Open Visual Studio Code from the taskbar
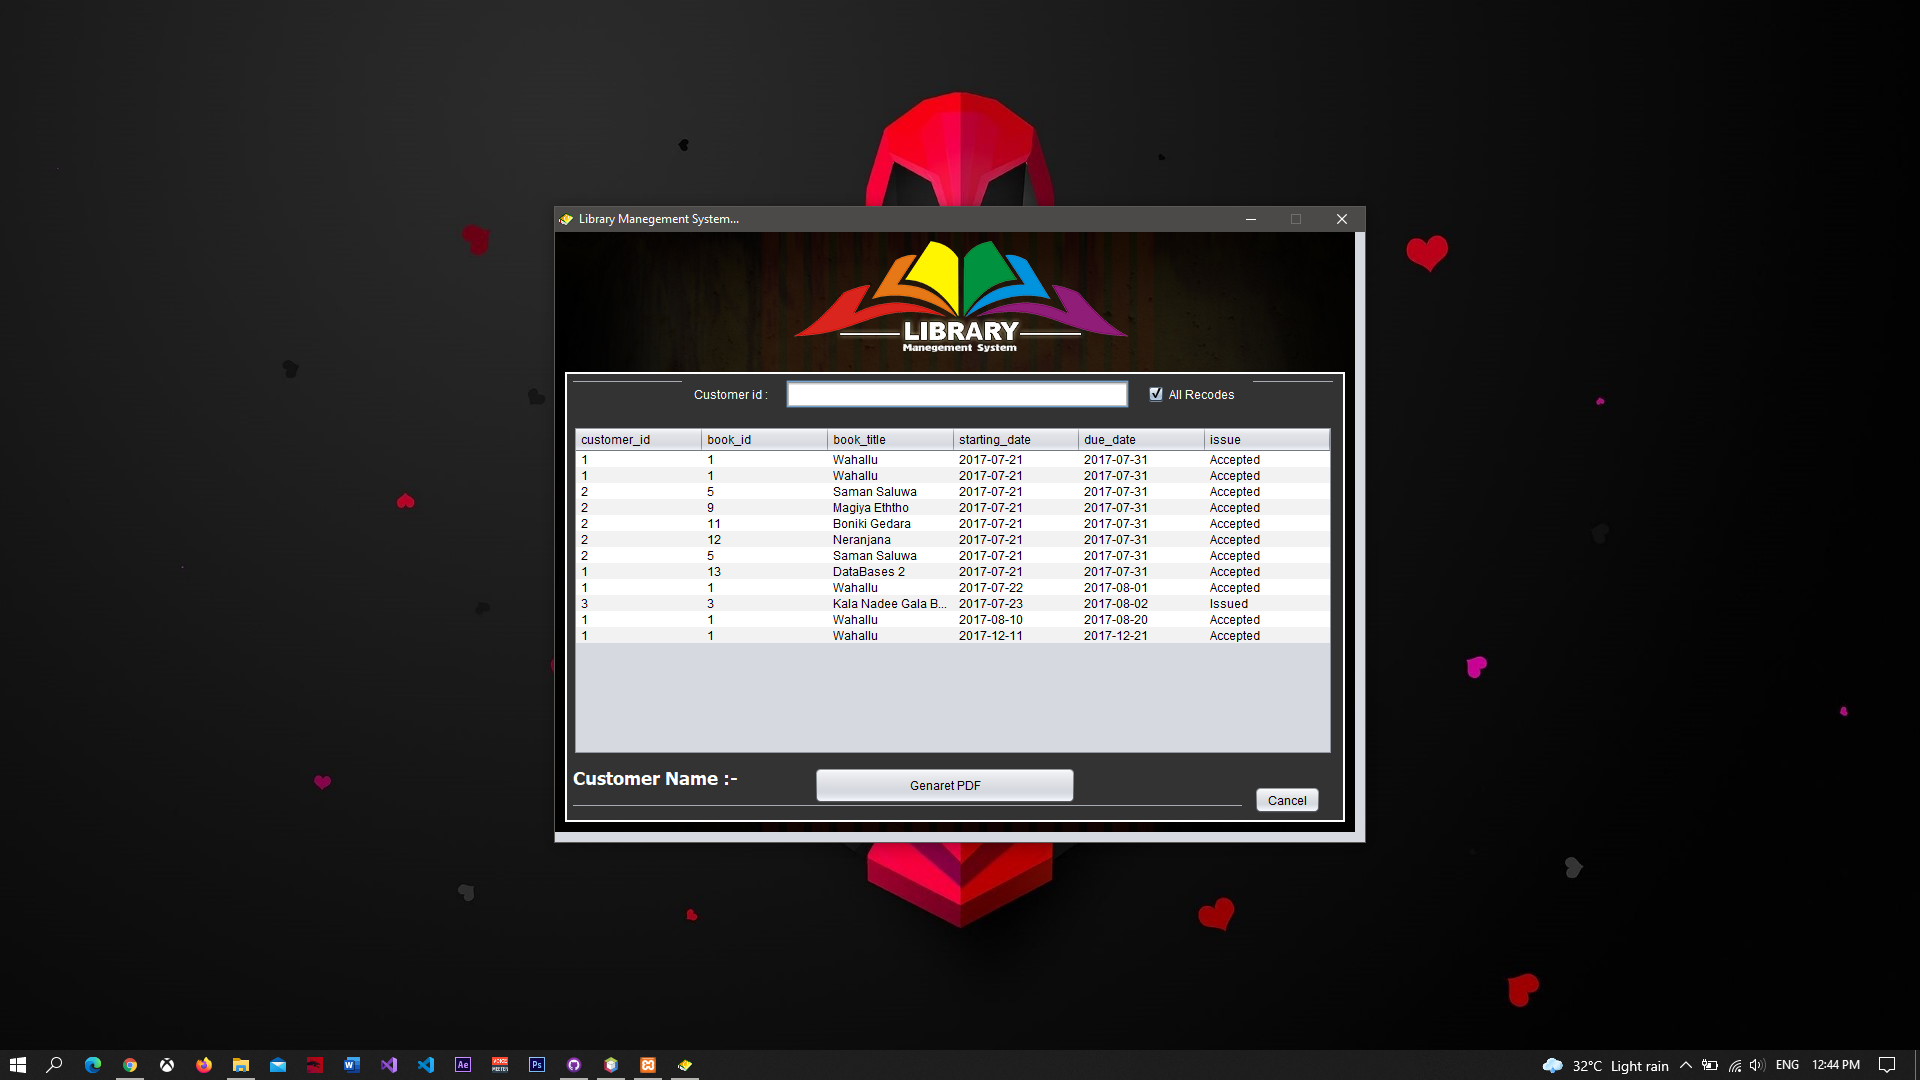This screenshot has height=1080, width=1920. click(x=426, y=1064)
